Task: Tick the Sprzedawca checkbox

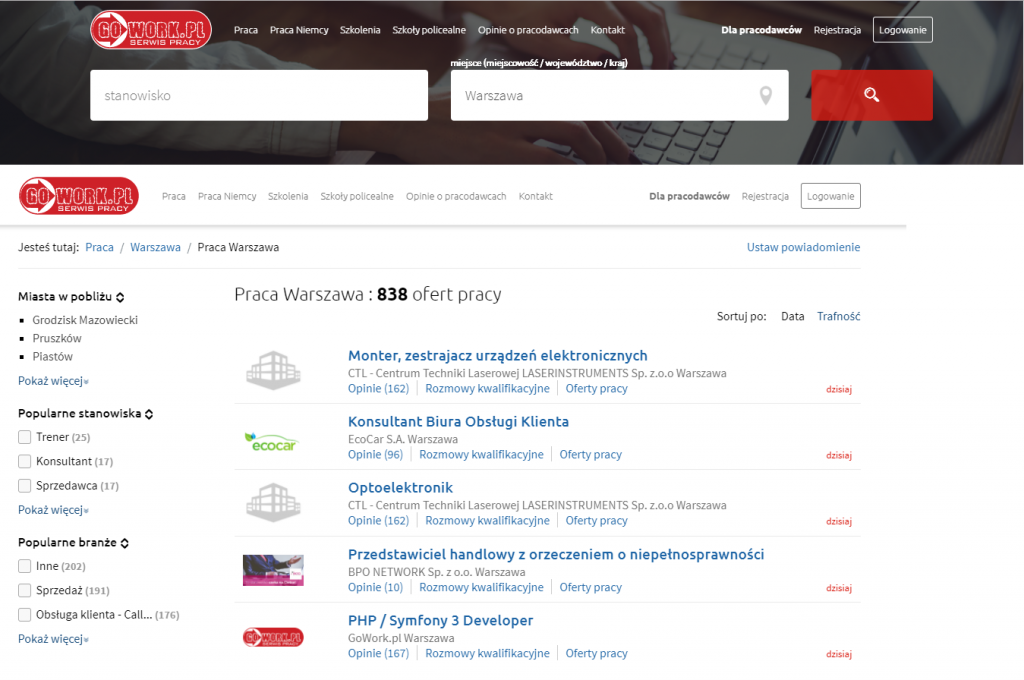Action: [x=25, y=485]
